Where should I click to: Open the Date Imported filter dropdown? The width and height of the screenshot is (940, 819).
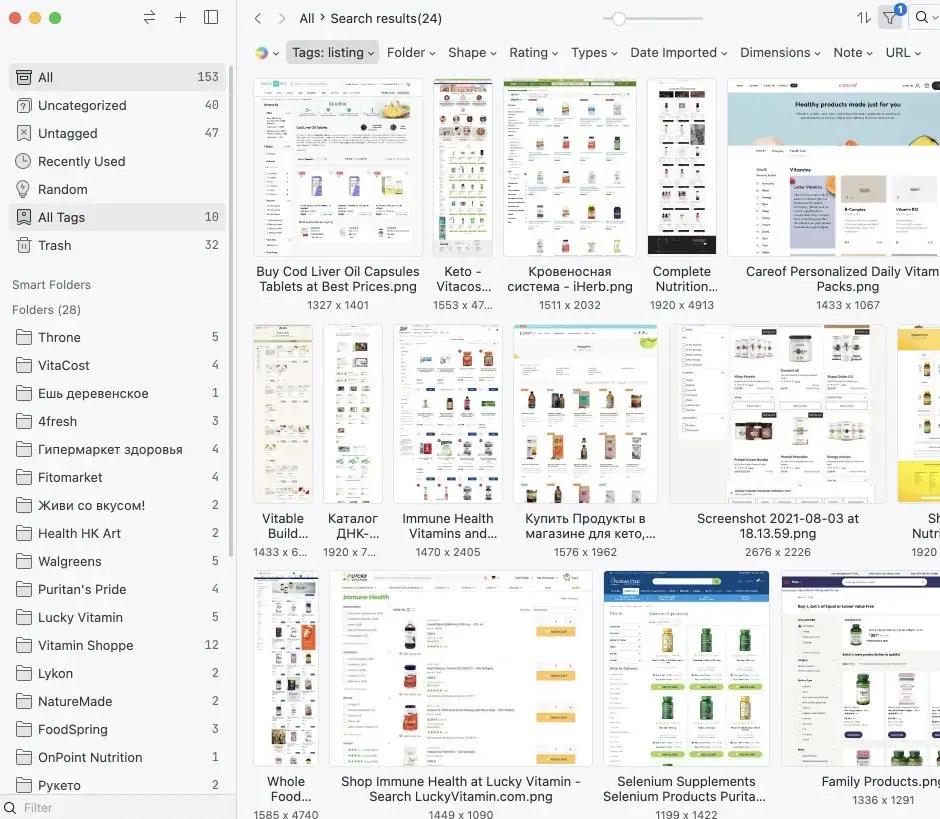coord(678,53)
